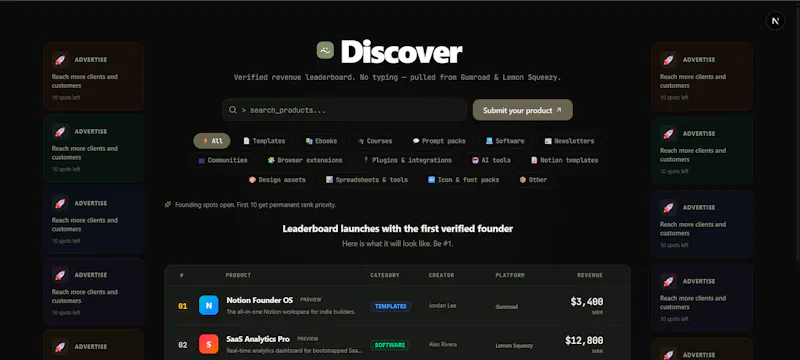Viewport: 800px width, 360px height.
Task: Click the SOFTWARE category badge
Action: [390, 345]
